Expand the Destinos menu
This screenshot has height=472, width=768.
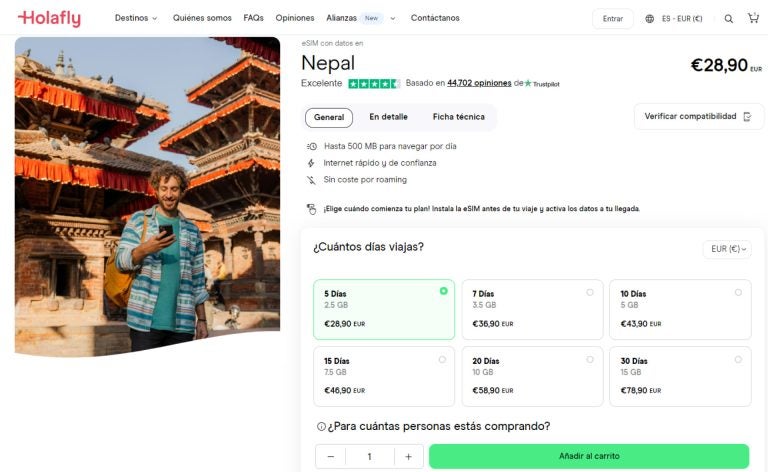coord(136,18)
